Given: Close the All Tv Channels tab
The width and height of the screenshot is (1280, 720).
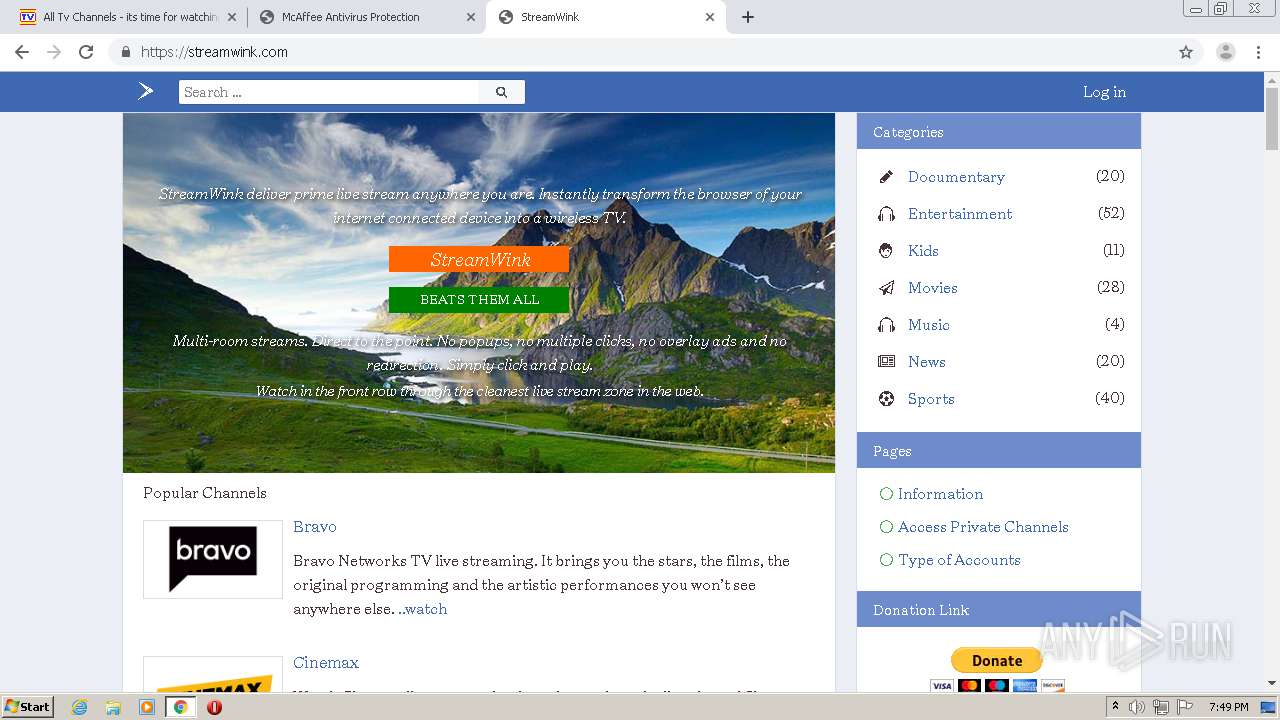Looking at the screenshot, I should click(x=232, y=17).
